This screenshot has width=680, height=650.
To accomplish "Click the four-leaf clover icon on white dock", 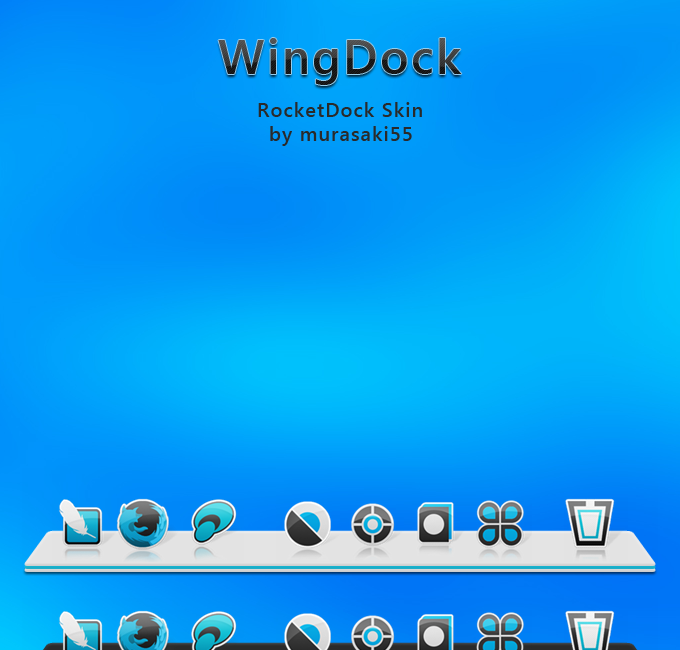I will pos(499,523).
